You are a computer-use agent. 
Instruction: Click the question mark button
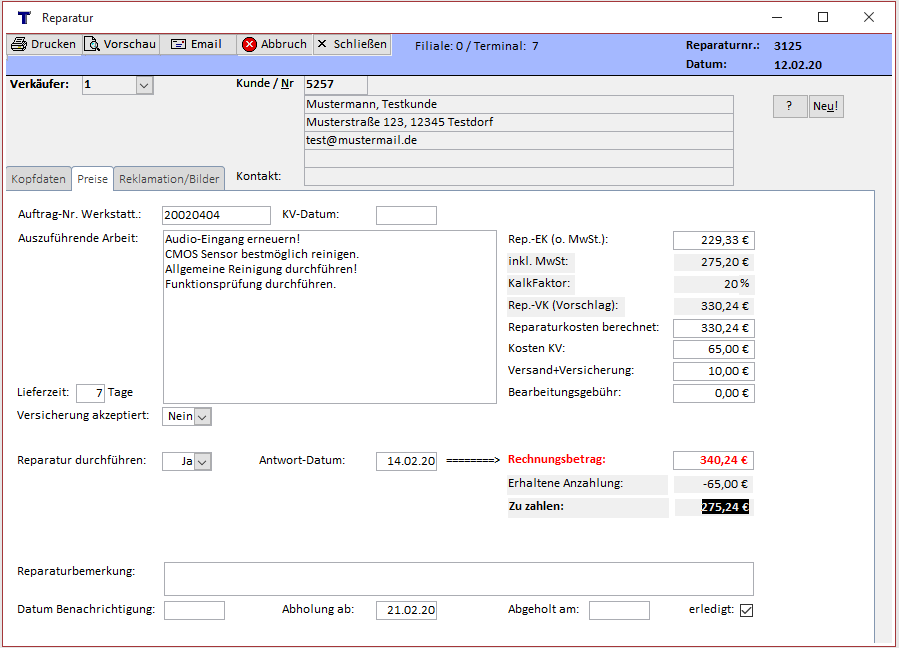pyautogui.click(x=789, y=106)
